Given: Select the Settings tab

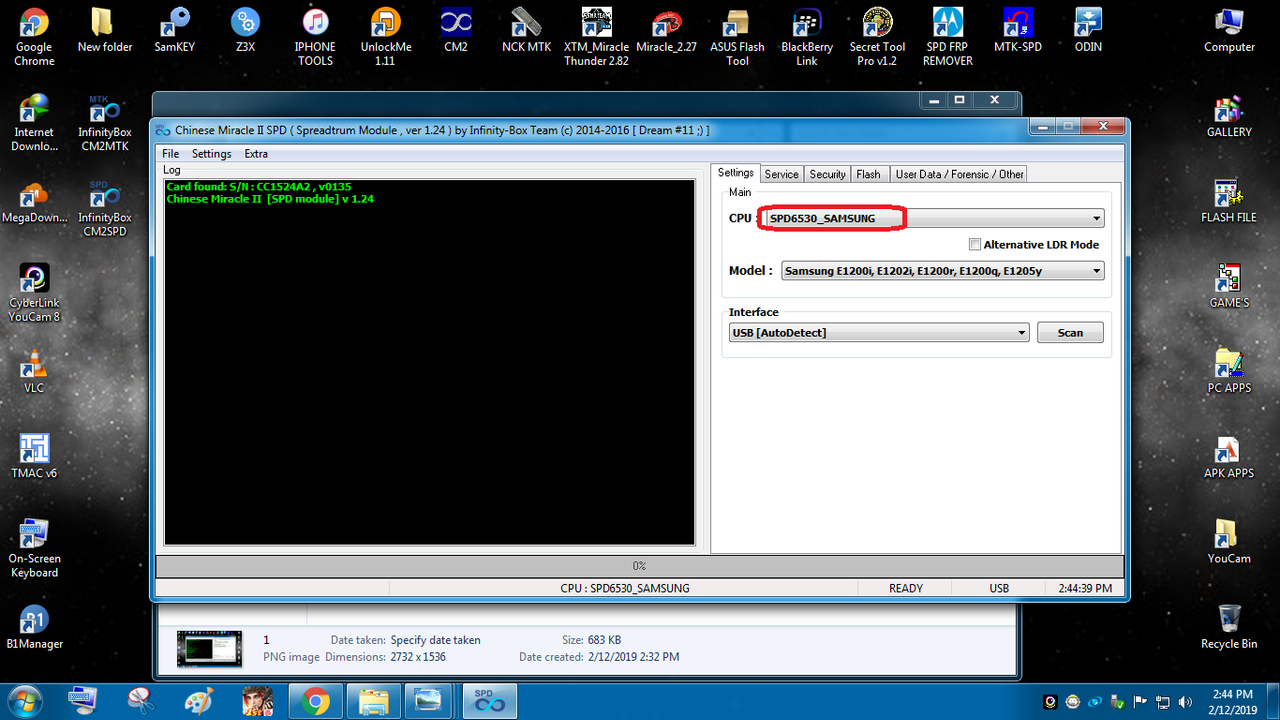Looking at the screenshot, I should point(735,173).
